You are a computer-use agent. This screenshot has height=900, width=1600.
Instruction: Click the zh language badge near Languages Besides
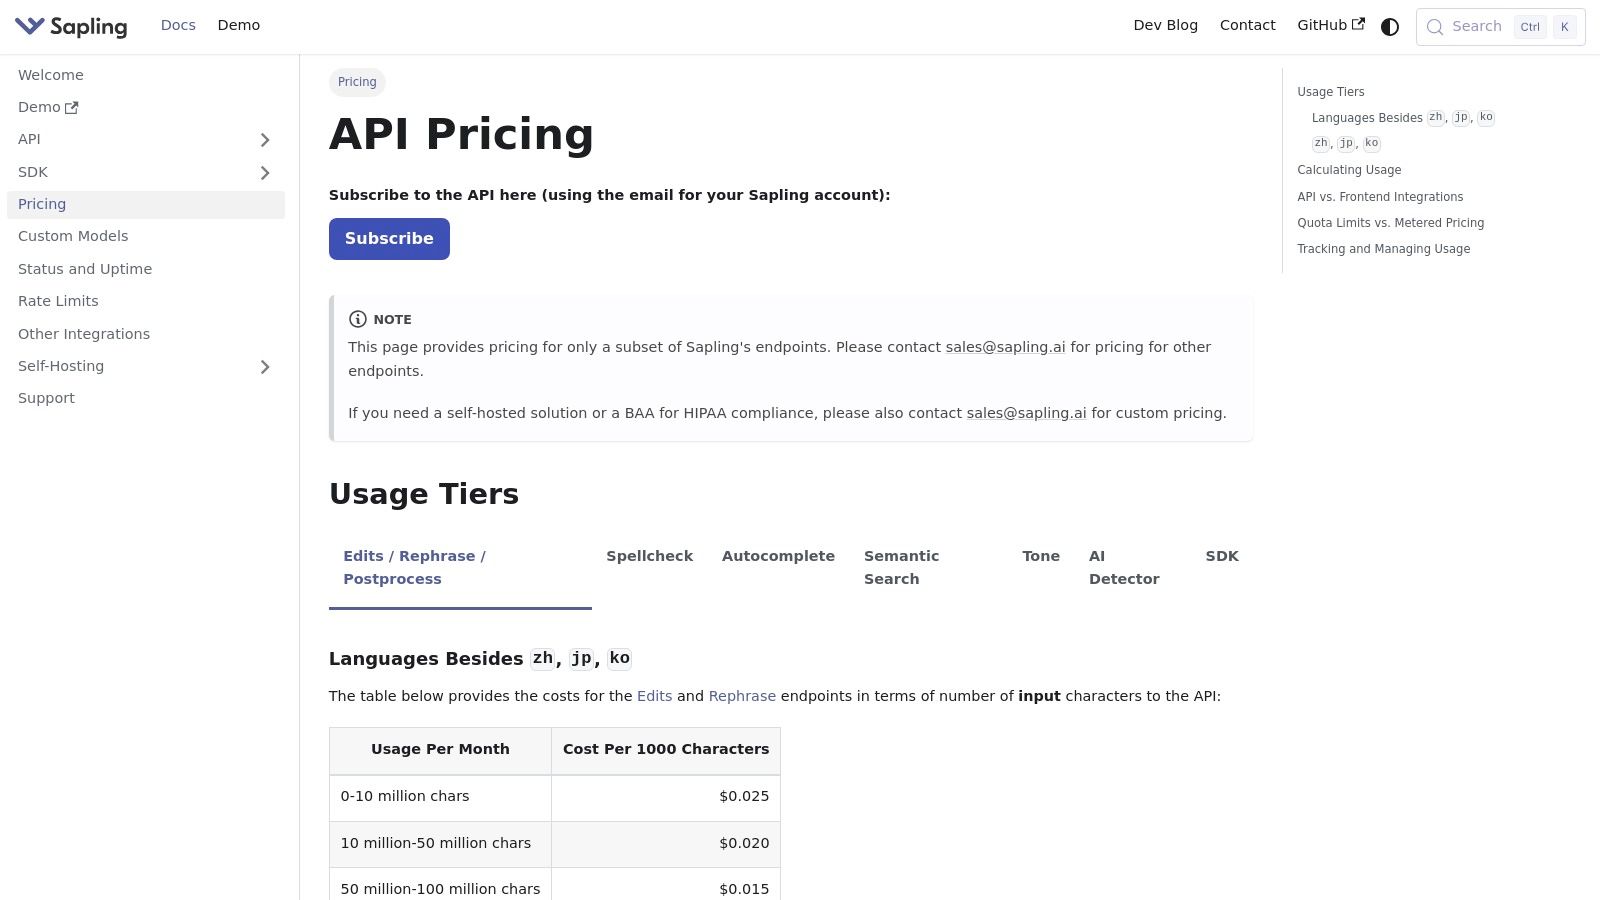pos(543,658)
